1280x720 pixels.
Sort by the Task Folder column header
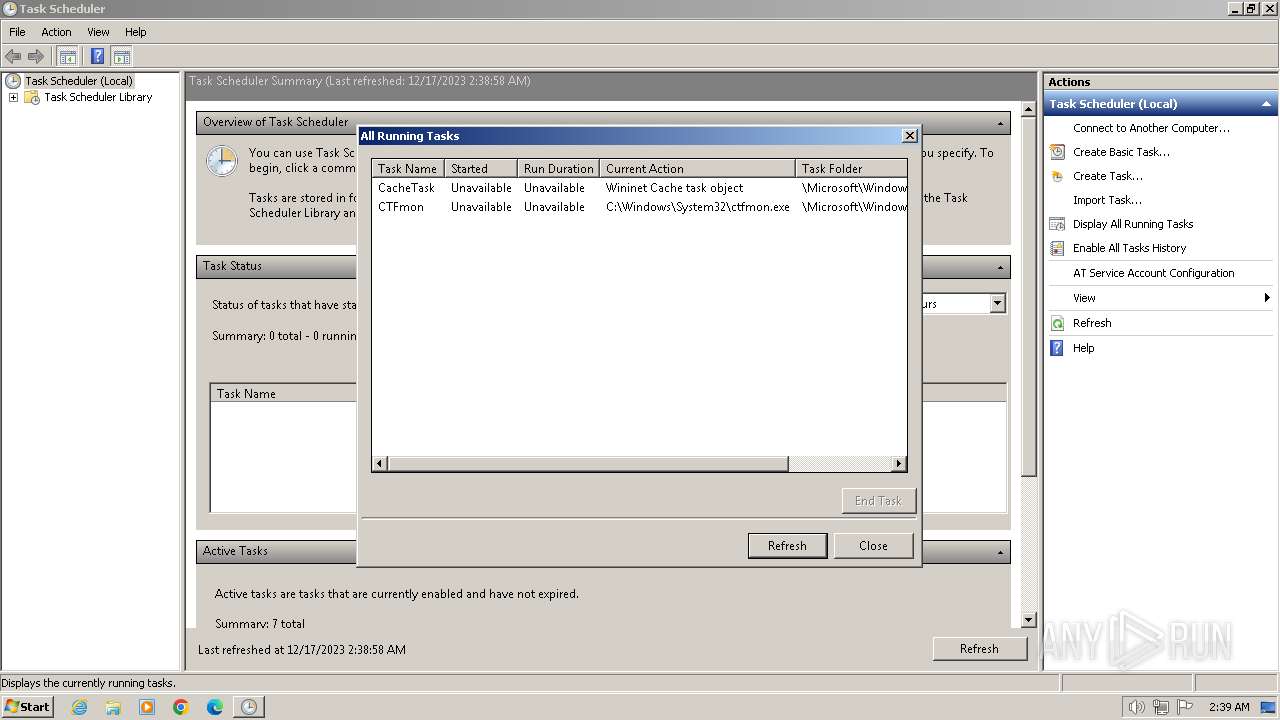(x=851, y=168)
